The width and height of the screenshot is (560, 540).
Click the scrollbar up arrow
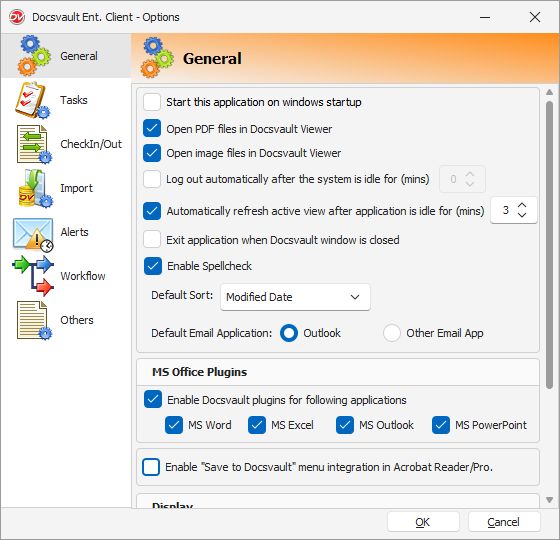point(549,92)
